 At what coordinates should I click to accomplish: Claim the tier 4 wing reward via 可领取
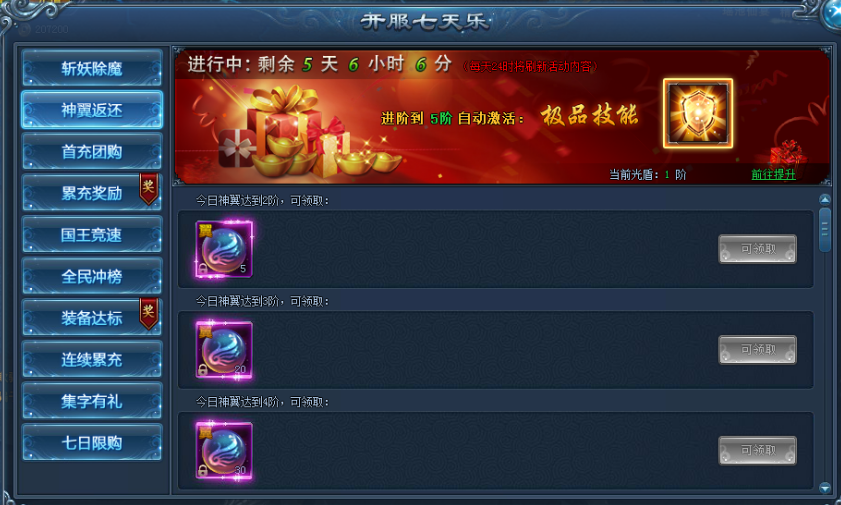pos(757,451)
